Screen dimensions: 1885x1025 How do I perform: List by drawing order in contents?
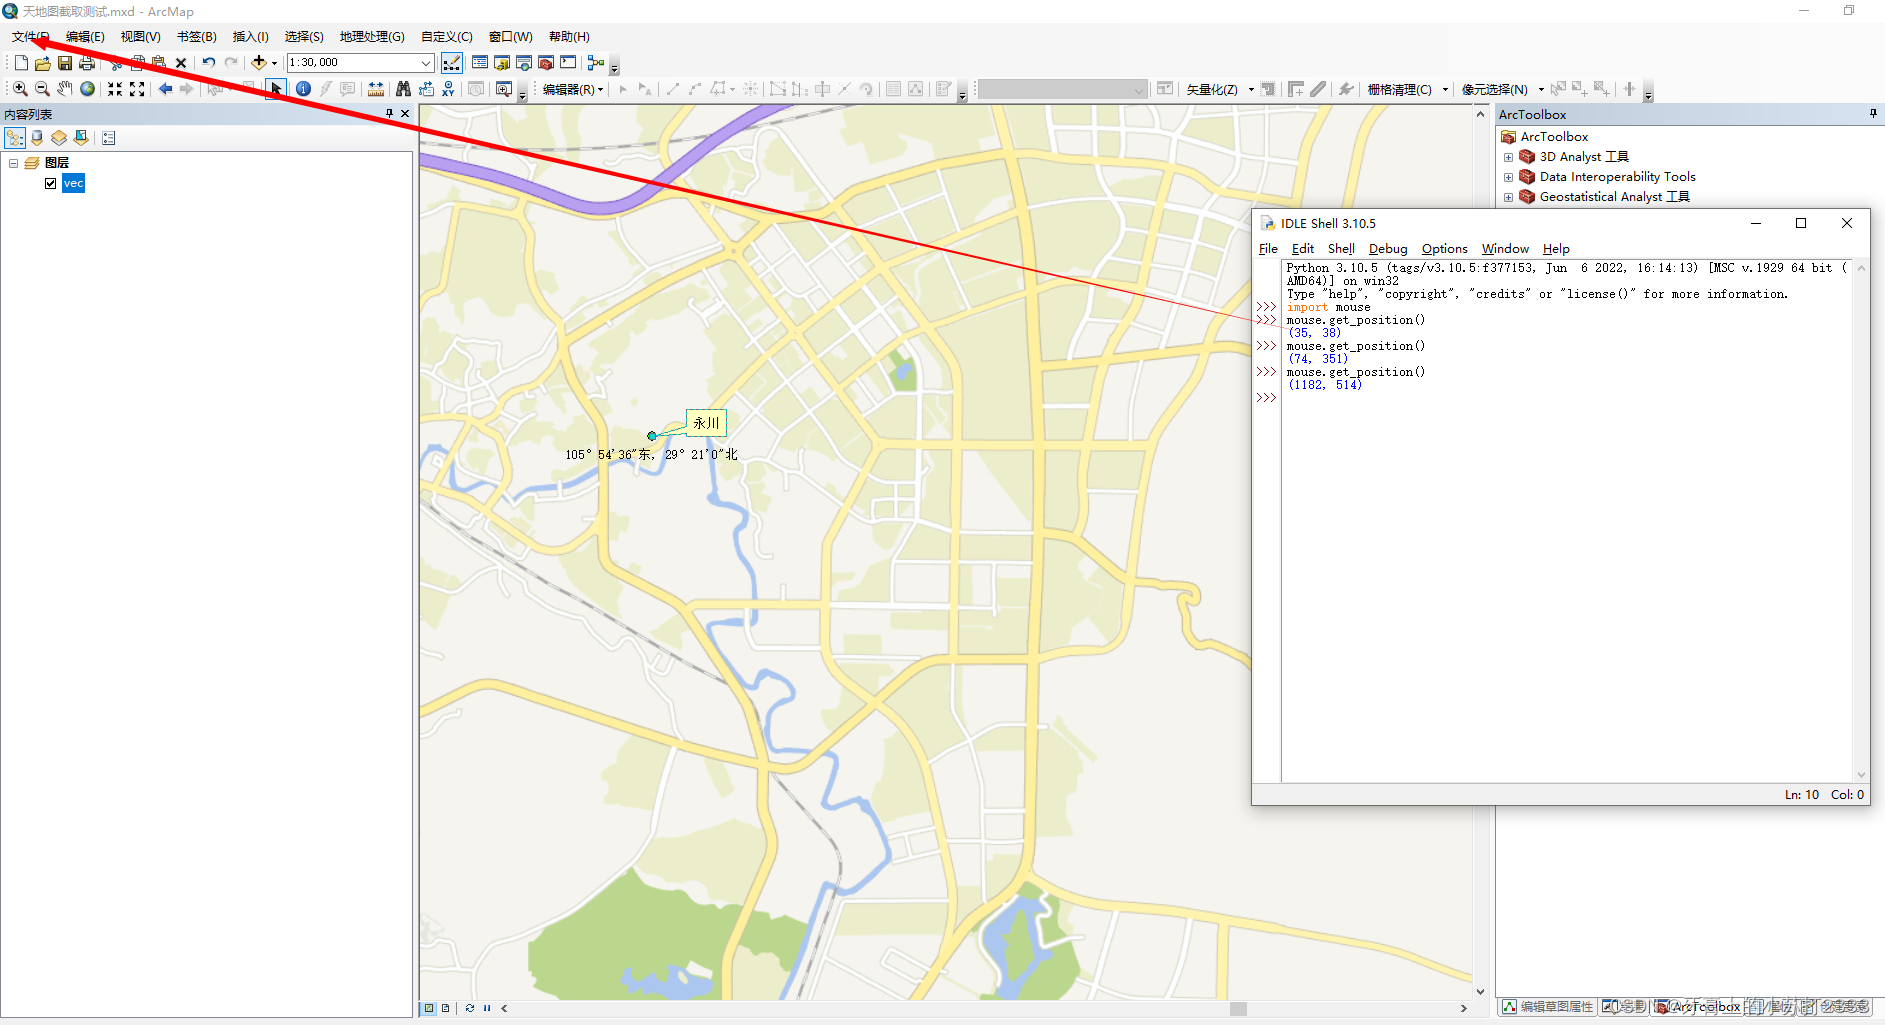click(x=15, y=138)
